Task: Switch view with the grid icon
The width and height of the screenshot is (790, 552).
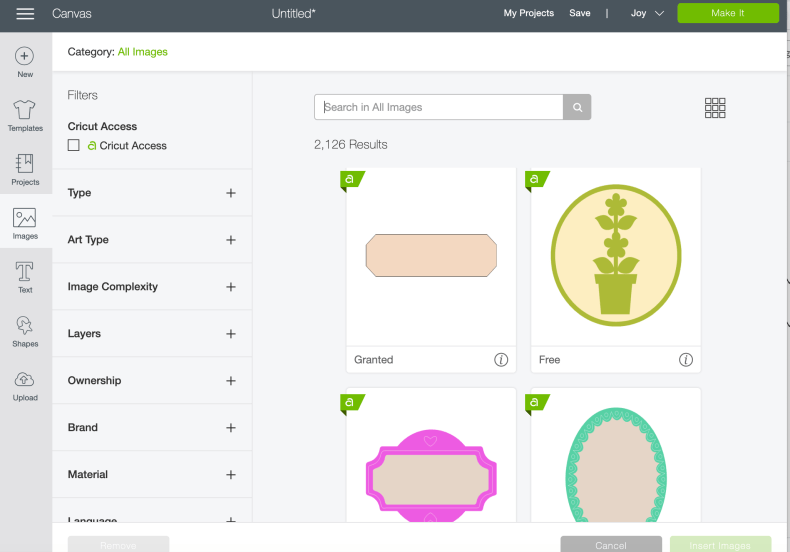Action: tap(715, 108)
